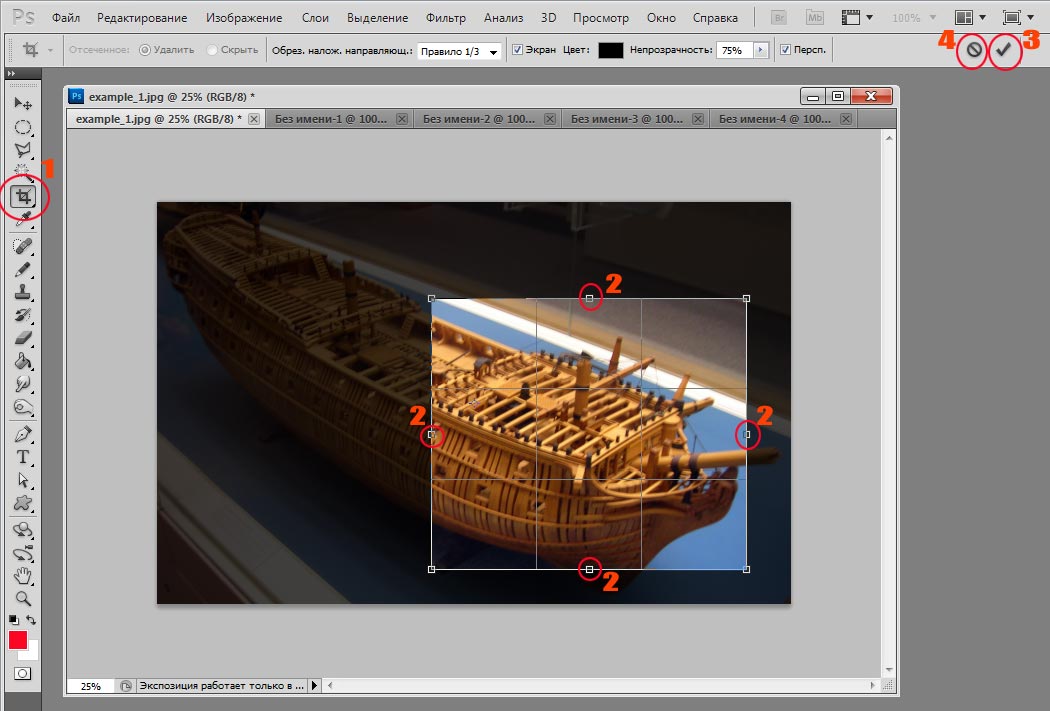The height and width of the screenshot is (711, 1050).
Task: Select the Brush tool
Action: 22,269
